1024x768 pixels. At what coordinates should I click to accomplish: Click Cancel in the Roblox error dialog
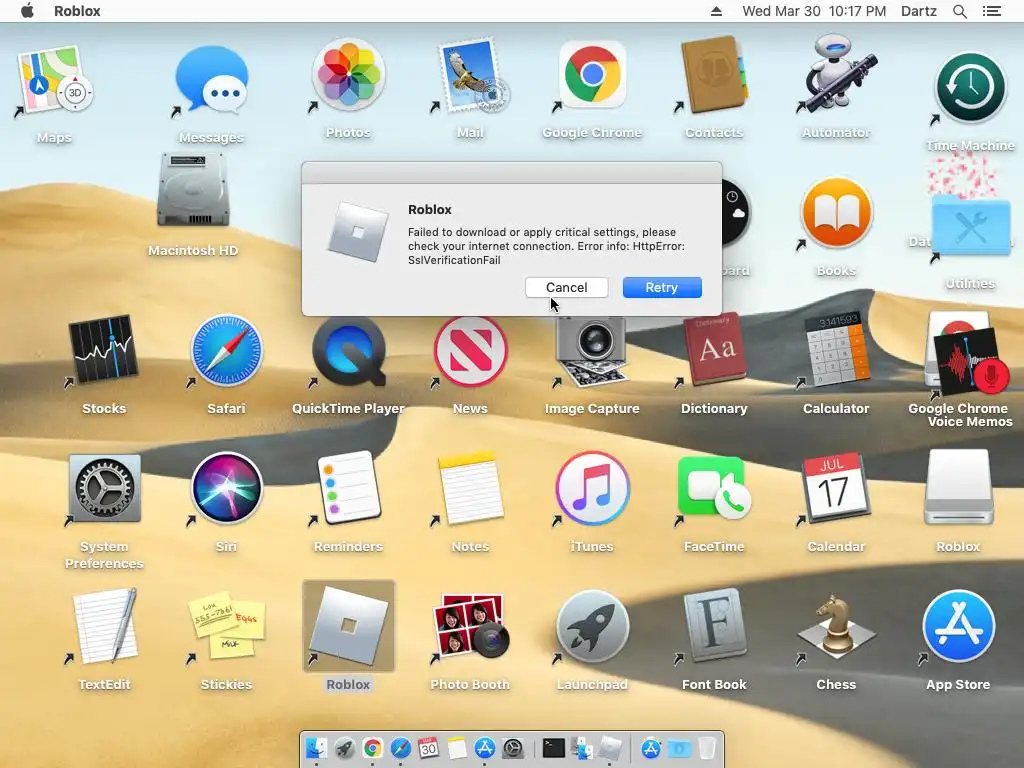pyautogui.click(x=566, y=287)
